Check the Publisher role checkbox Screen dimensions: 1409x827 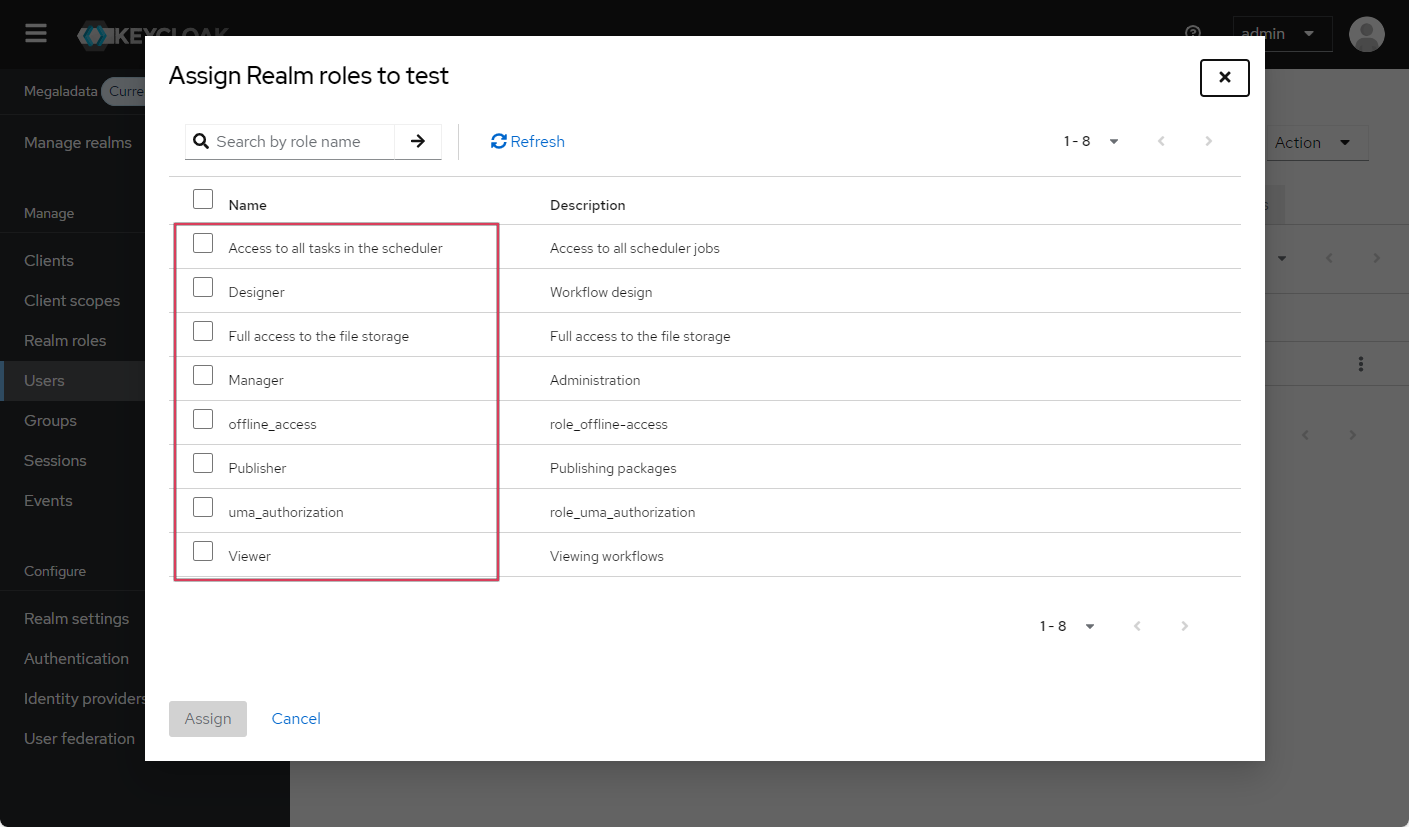coord(203,463)
